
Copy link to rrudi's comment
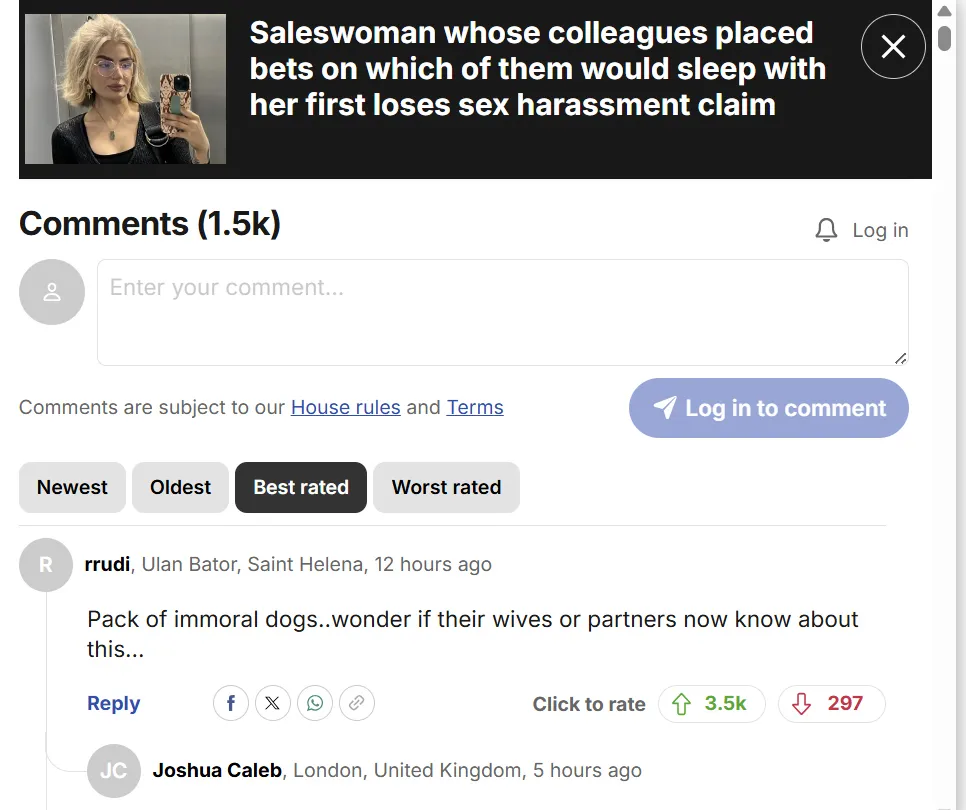357,704
